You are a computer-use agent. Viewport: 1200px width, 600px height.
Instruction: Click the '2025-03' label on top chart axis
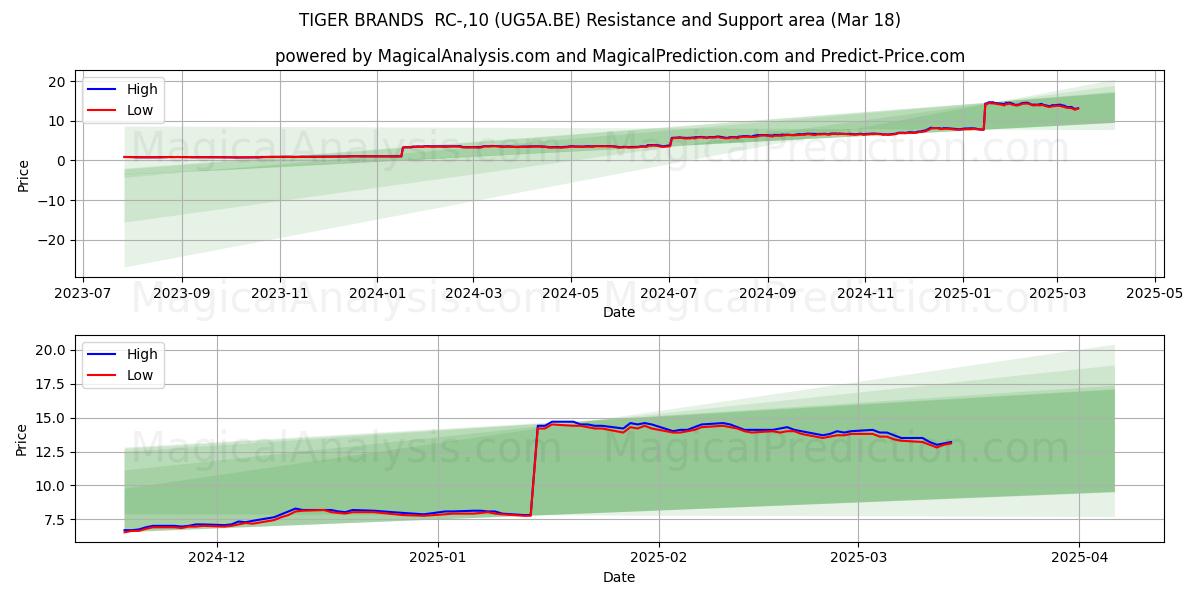point(1058,294)
